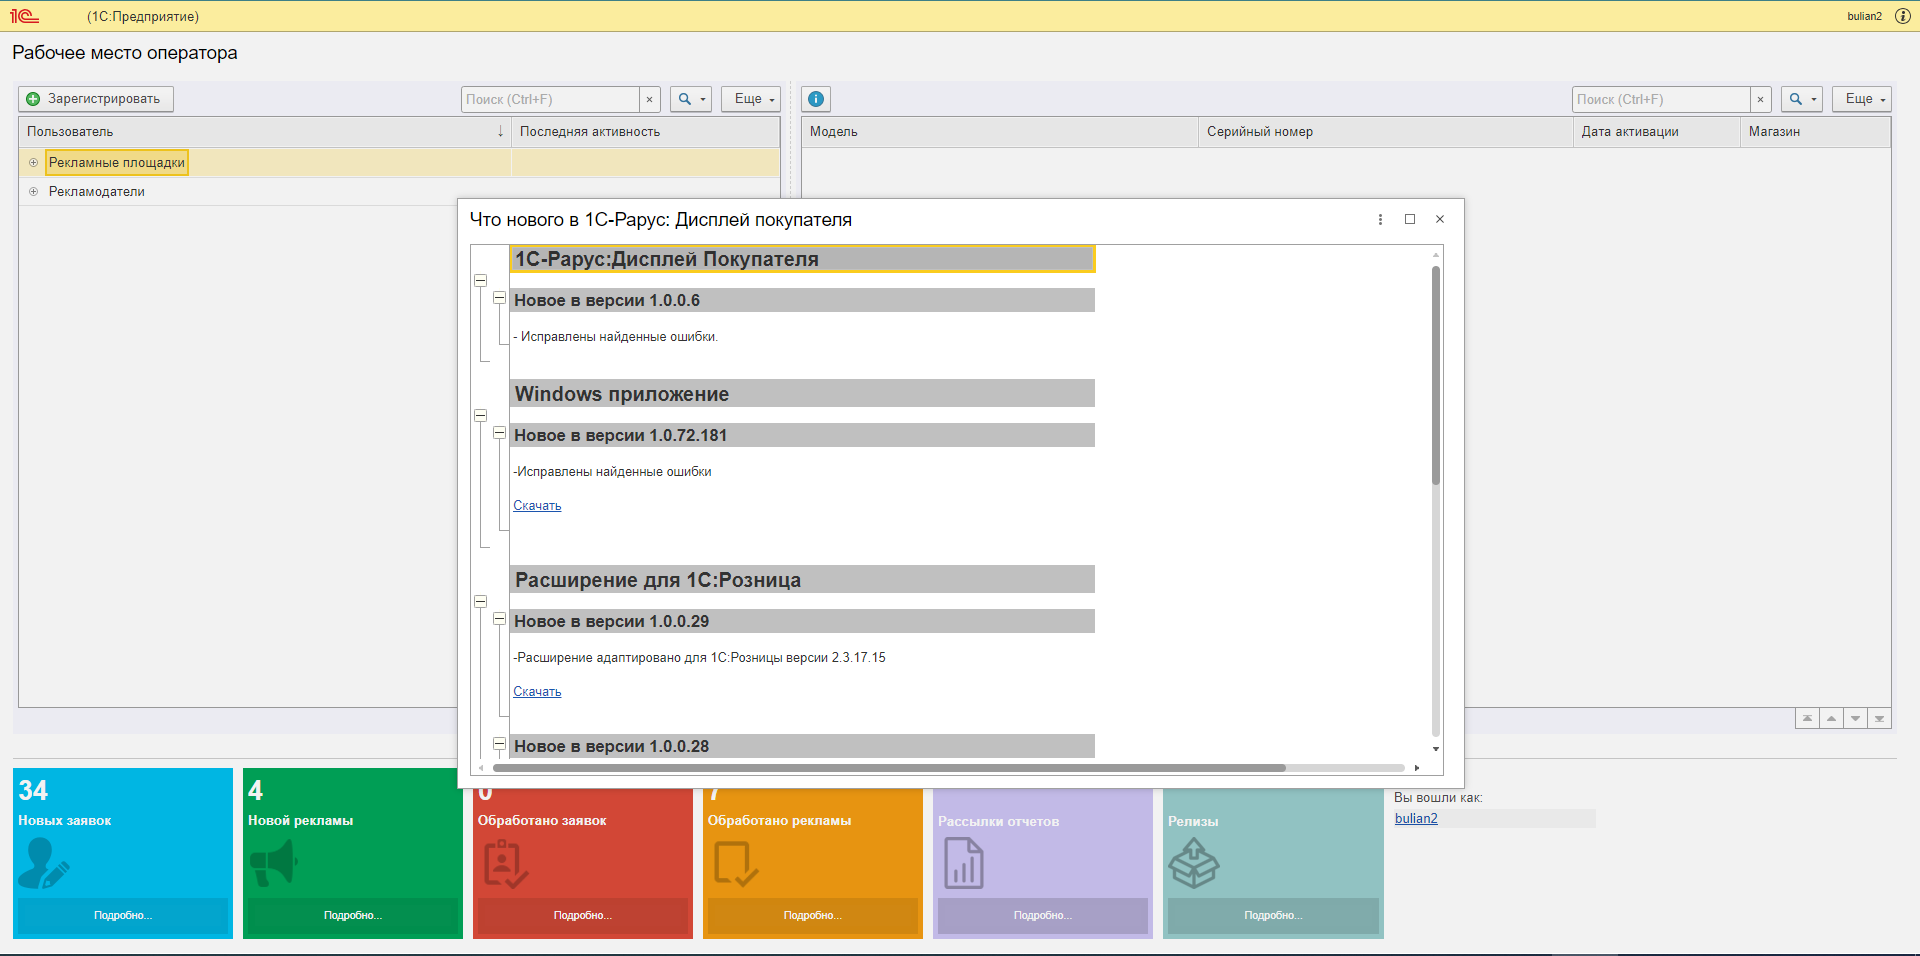This screenshot has width=1920, height=956.
Task: Click Скачать link under Windows приложение
Action: click(537, 506)
